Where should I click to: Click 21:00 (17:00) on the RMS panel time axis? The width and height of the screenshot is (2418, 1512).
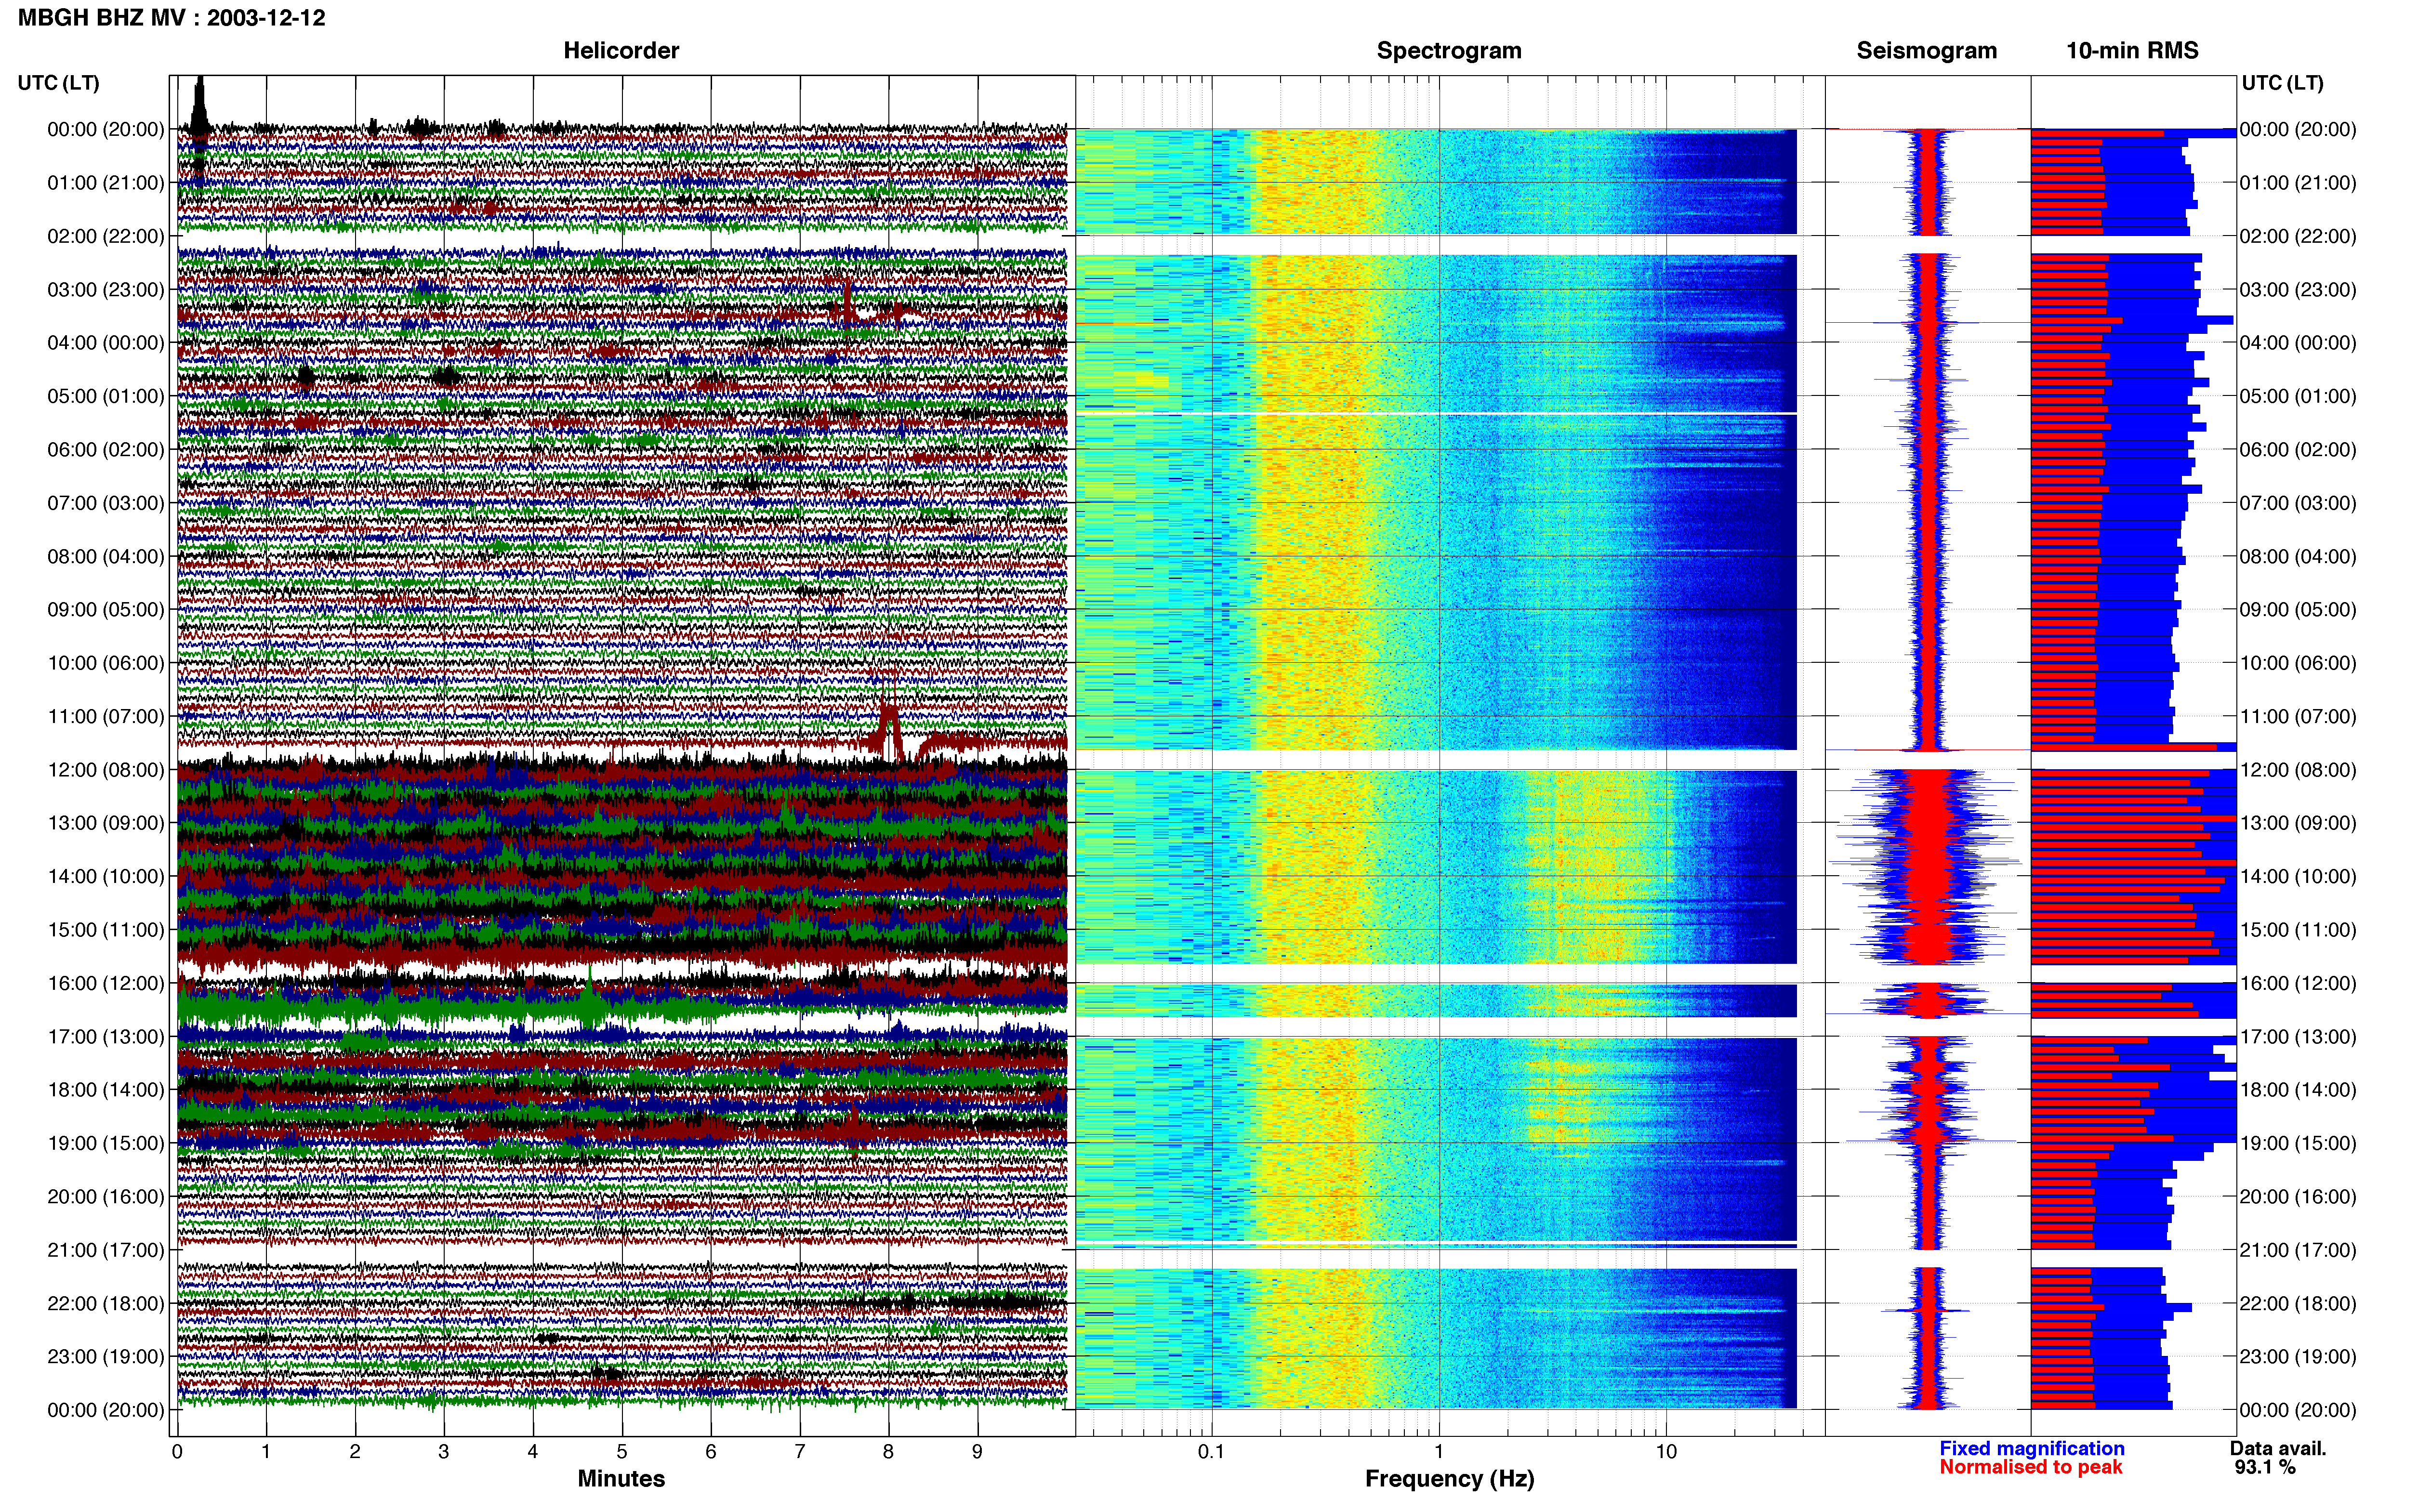click(x=2298, y=1250)
